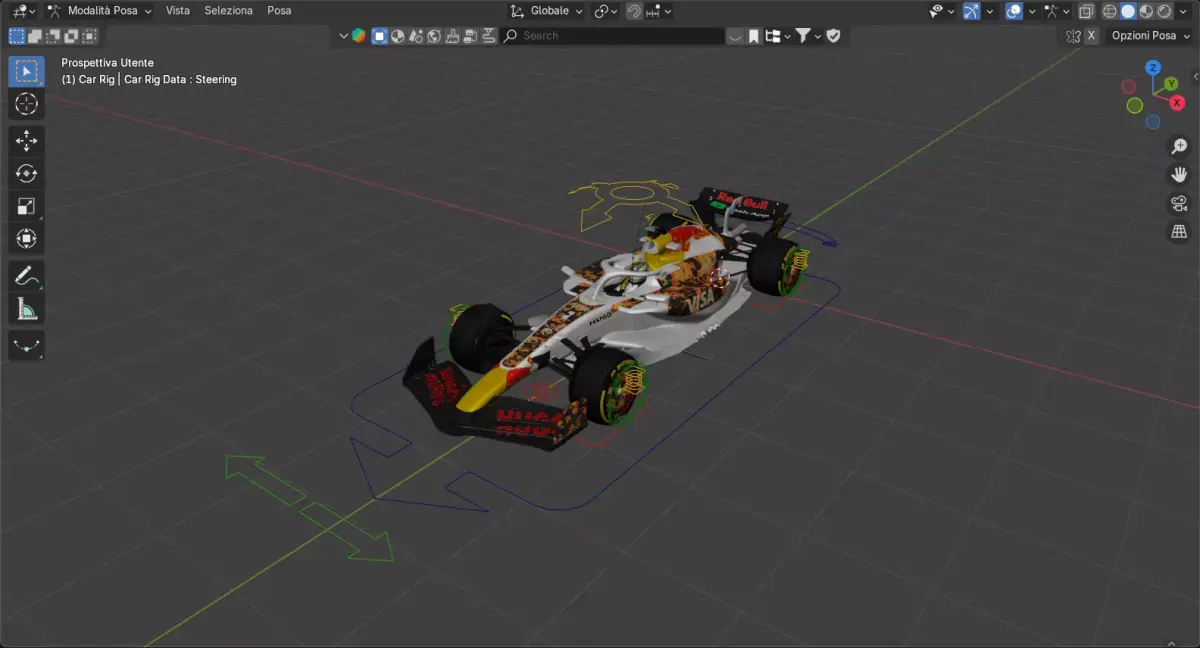1200x648 pixels.
Task: Open the funnel filter dropdown
Action: tap(807, 36)
